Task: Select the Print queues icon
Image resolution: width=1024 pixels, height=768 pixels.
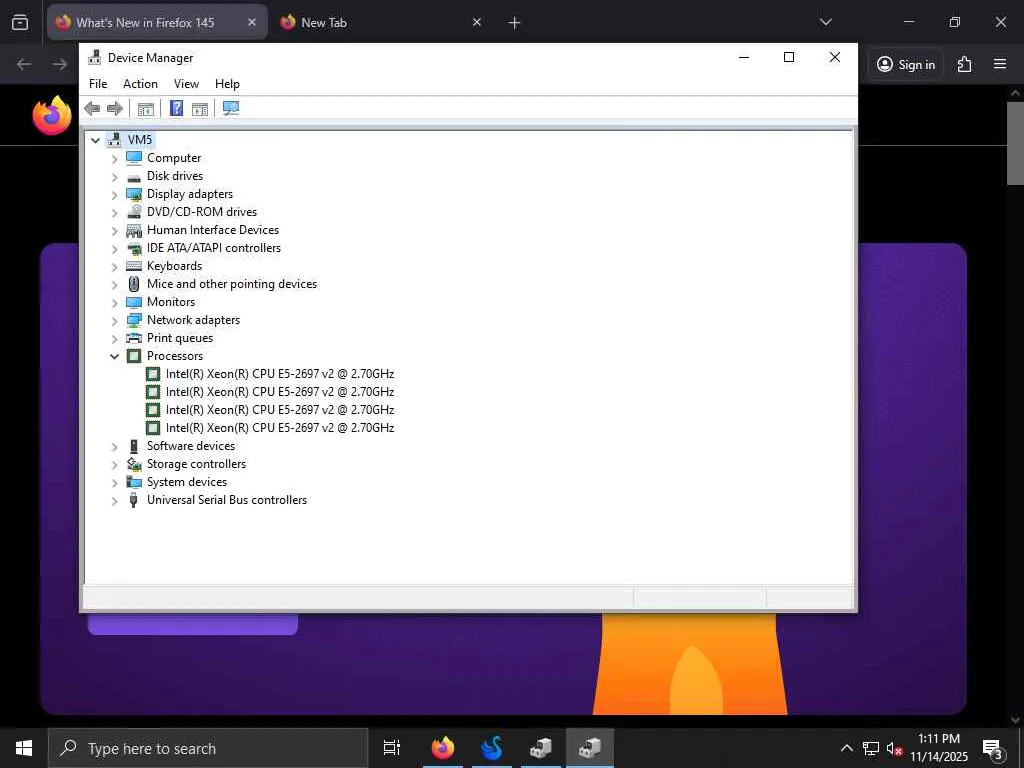Action: click(x=134, y=338)
